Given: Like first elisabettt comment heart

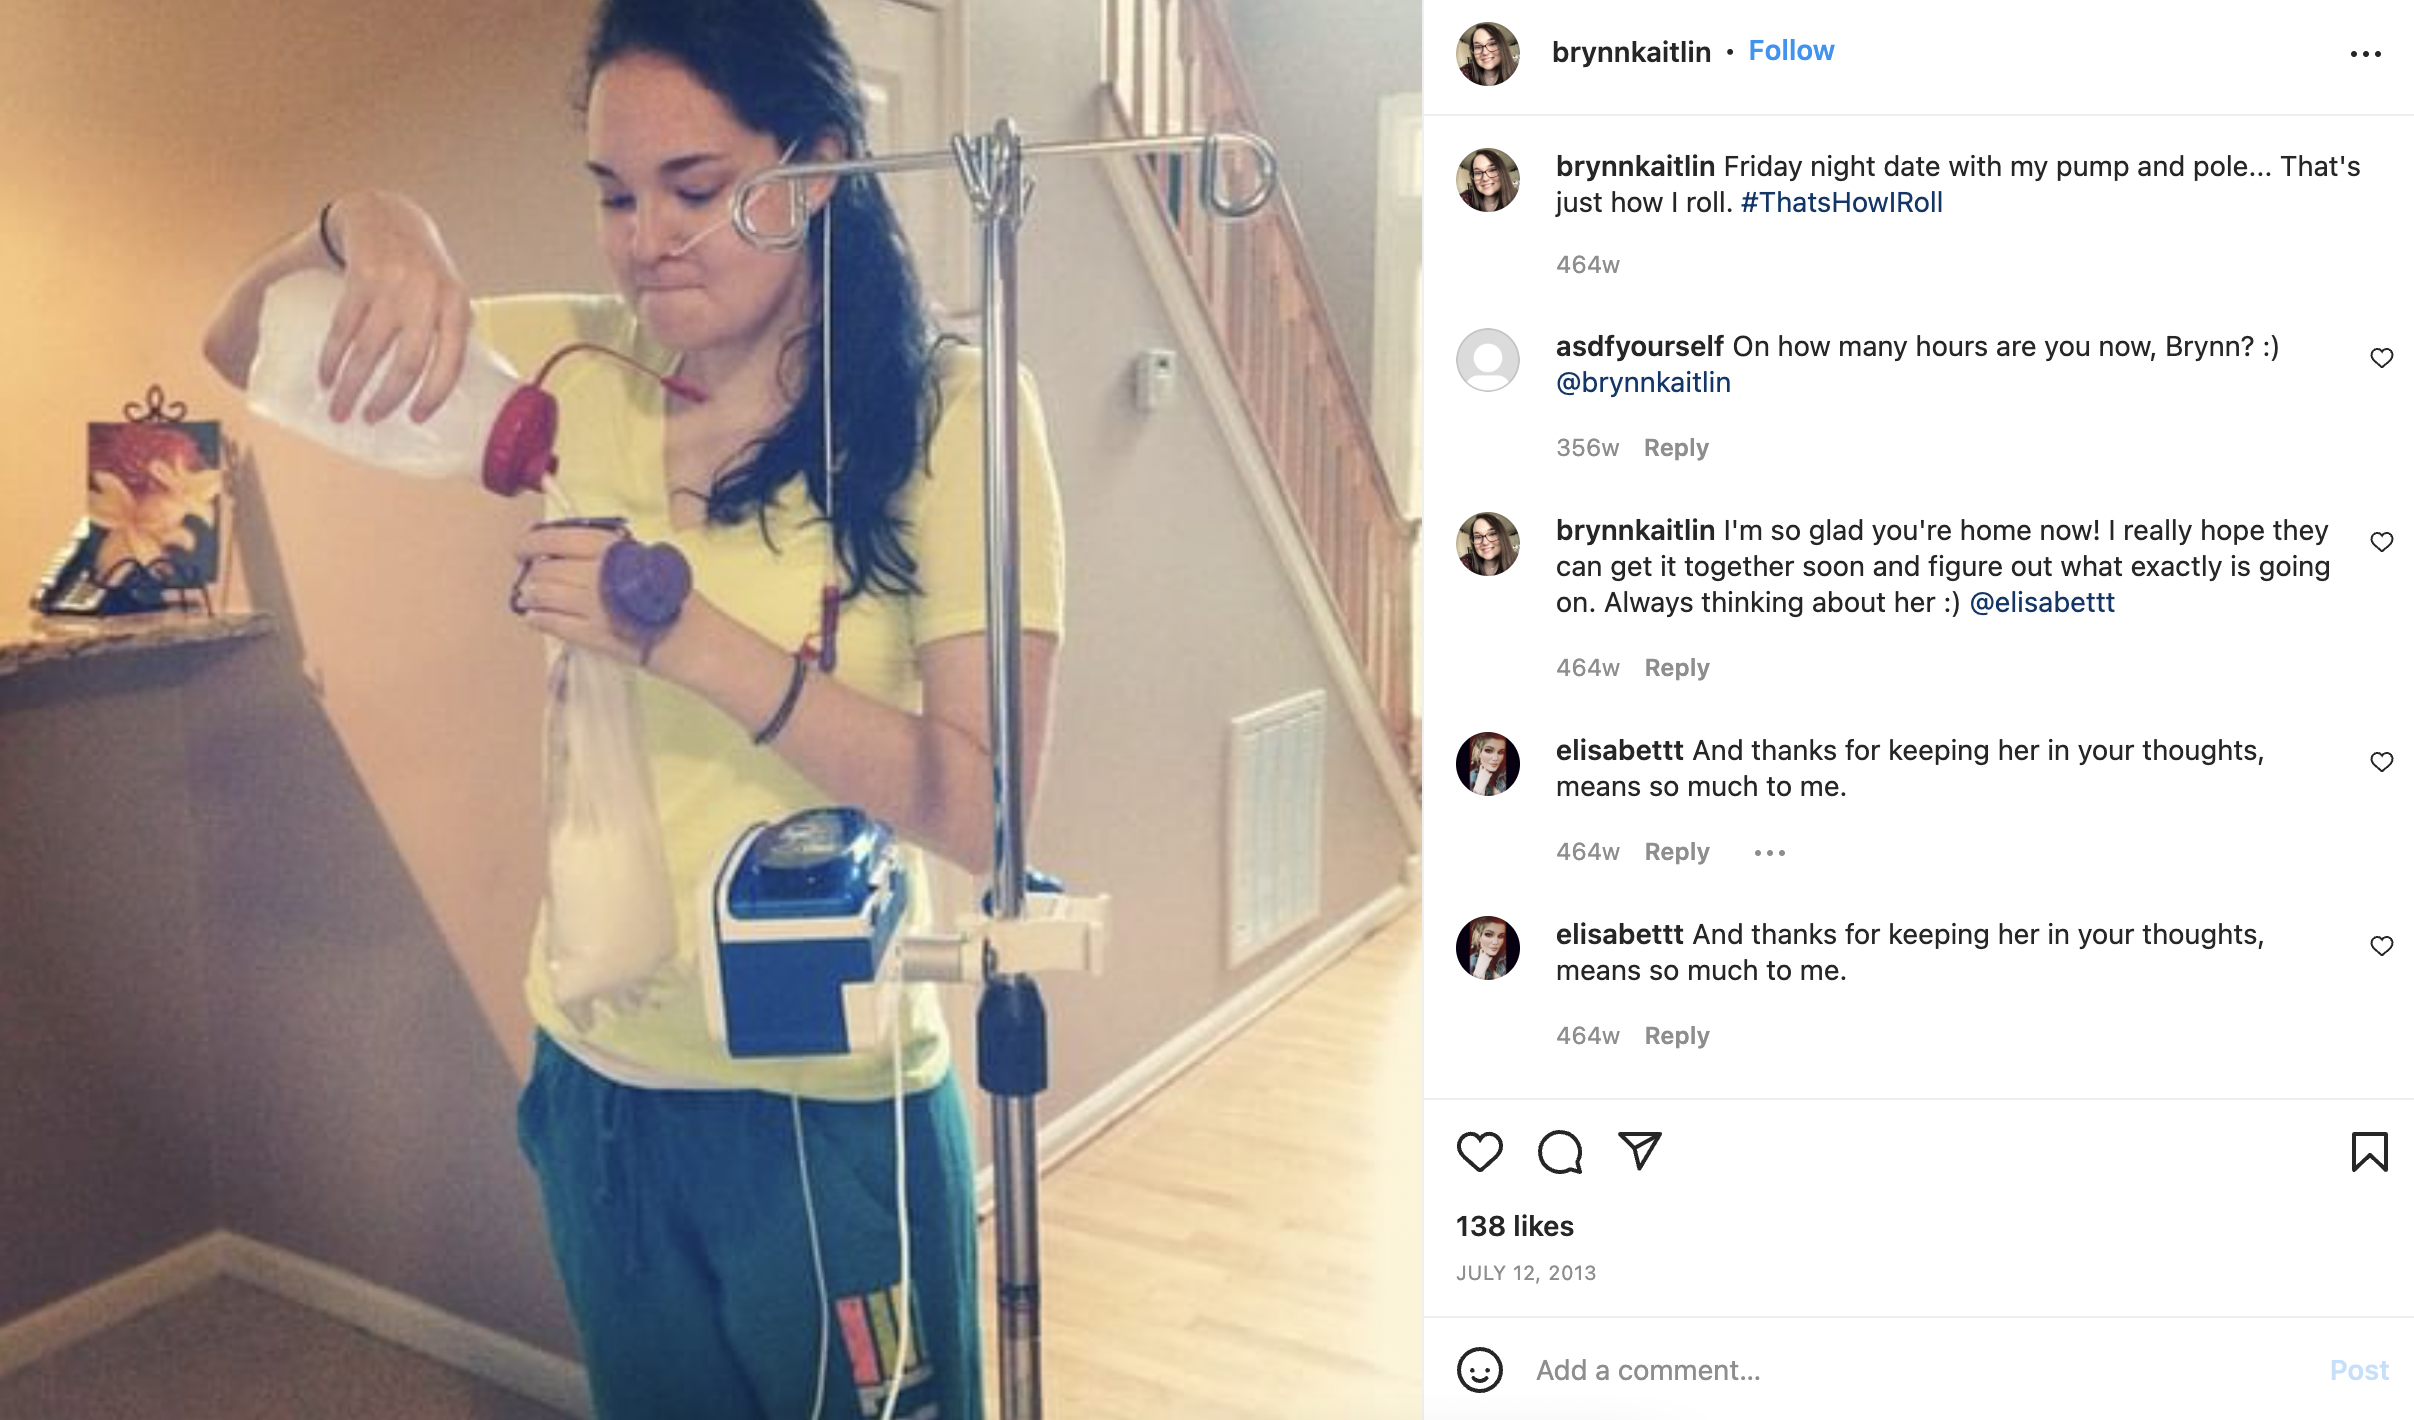Looking at the screenshot, I should point(2382,762).
